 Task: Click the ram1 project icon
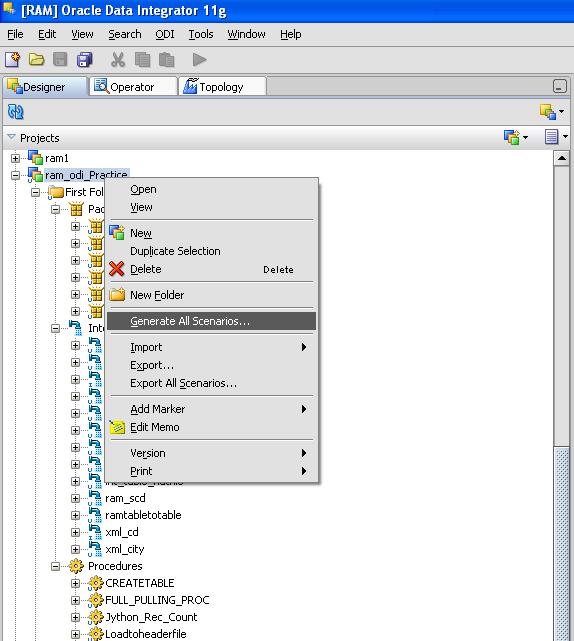[x=35, y=158]
